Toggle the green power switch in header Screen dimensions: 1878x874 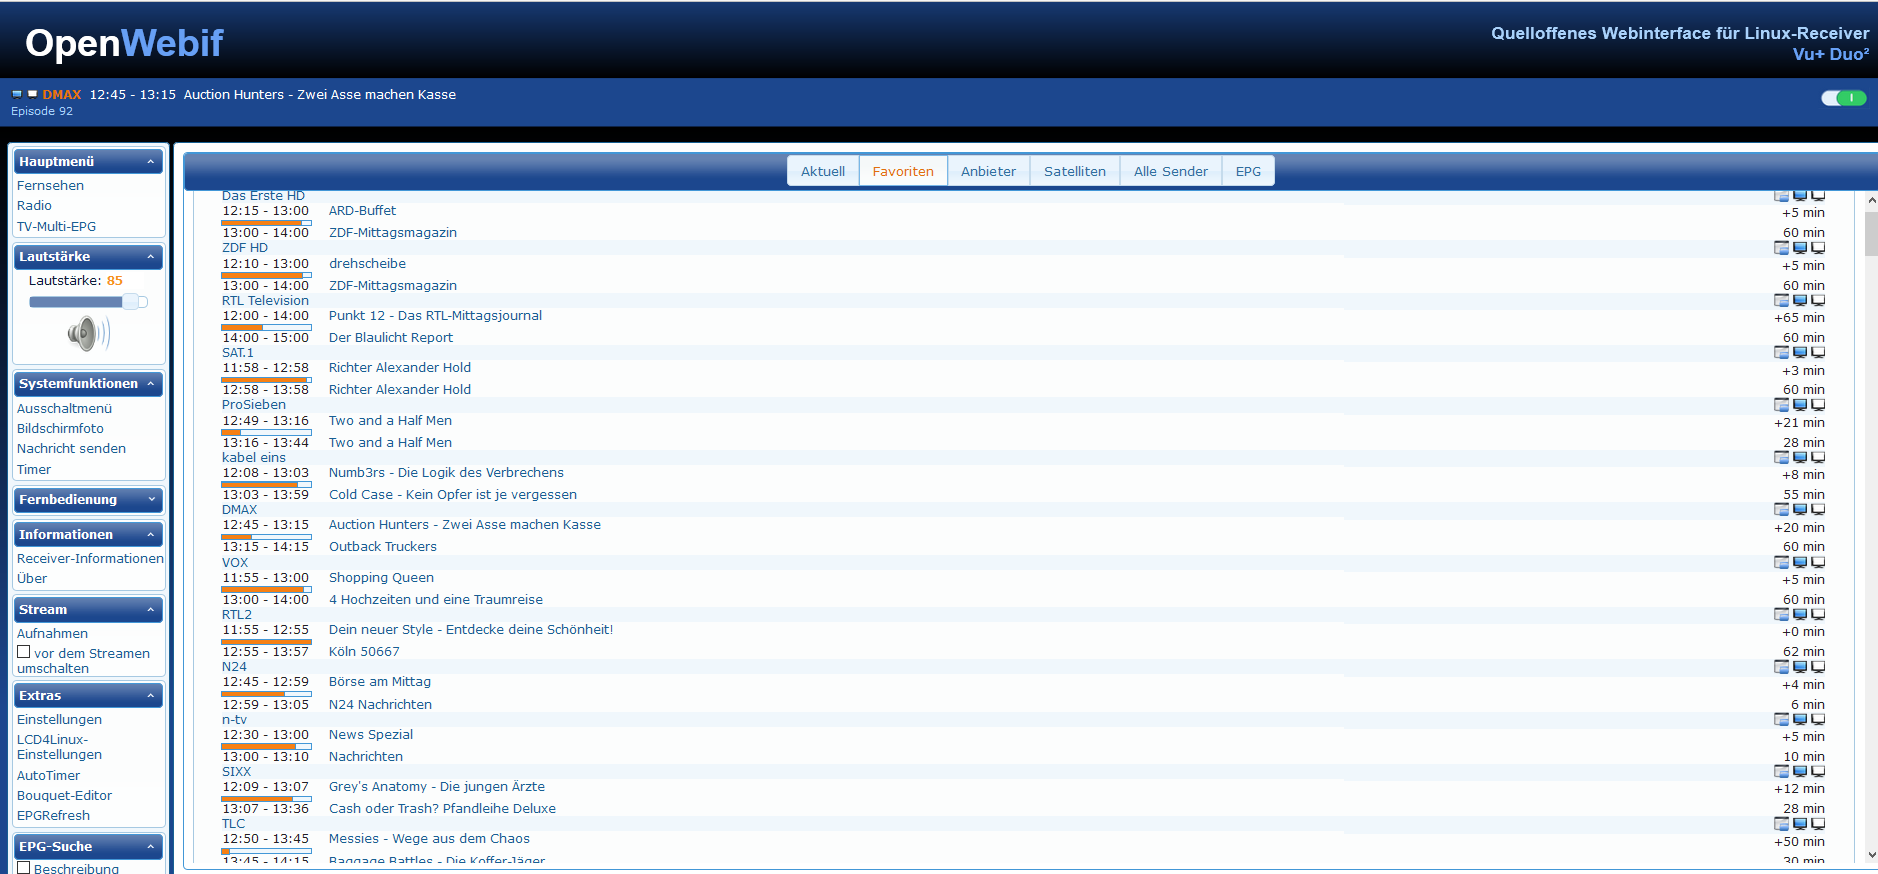click(1843, 98)
